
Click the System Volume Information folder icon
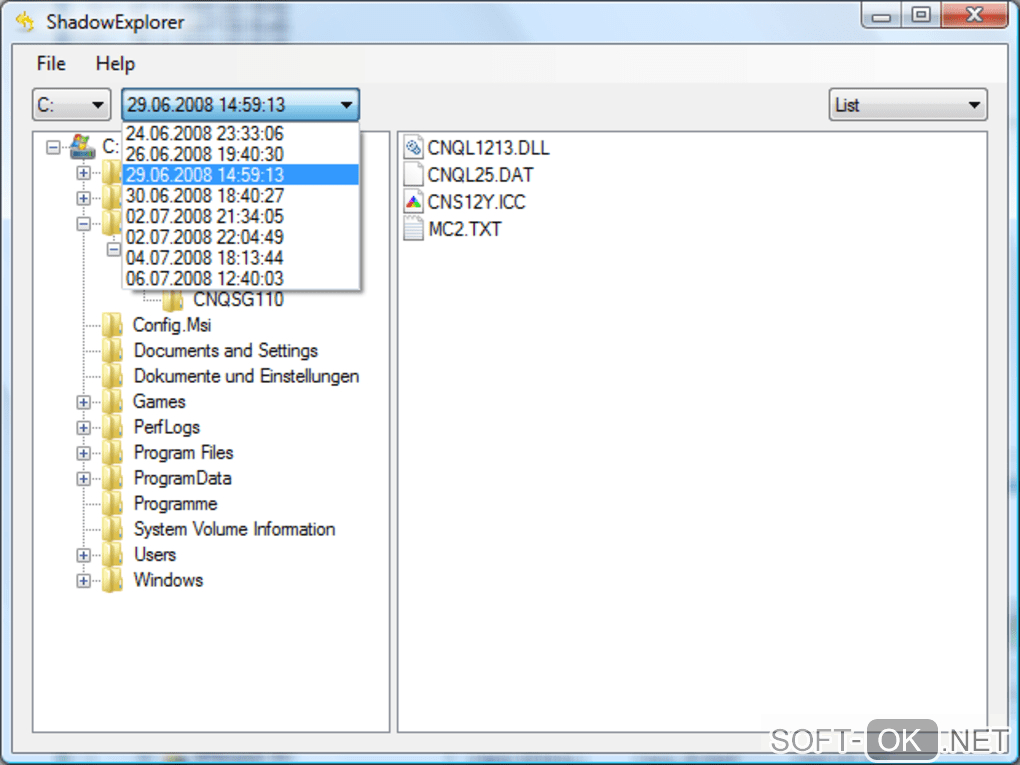113,529
